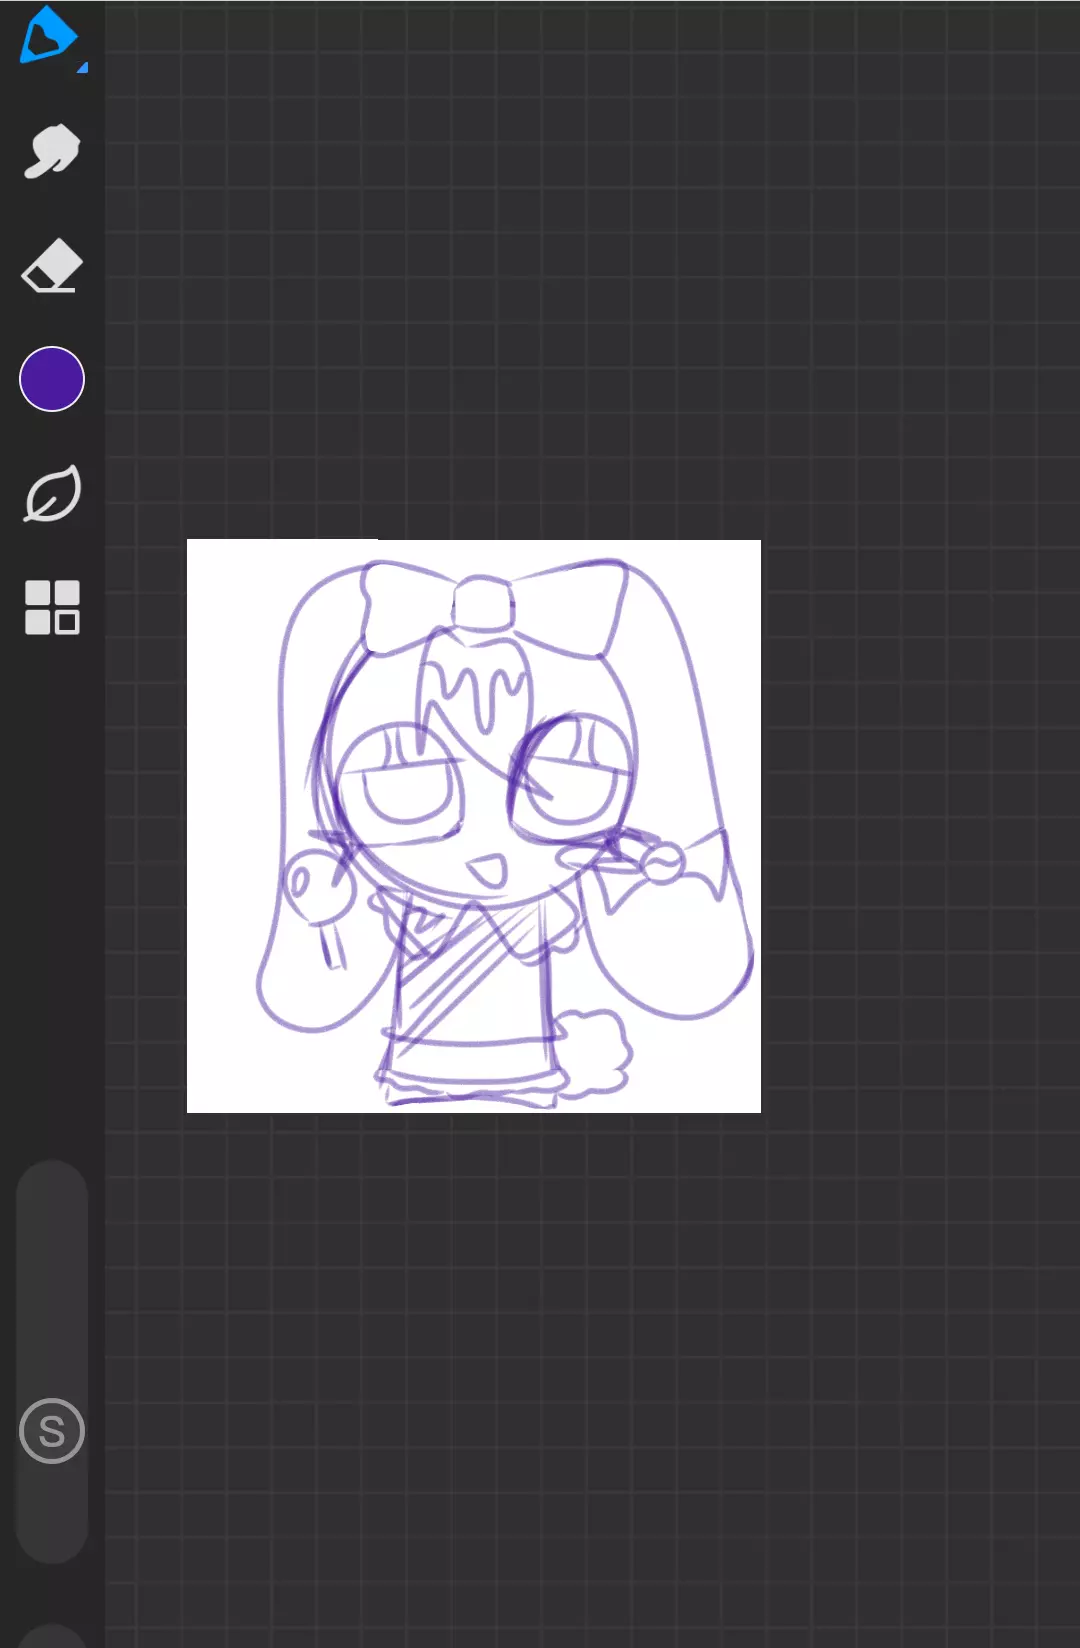Open the Layers grid panel
This screenshot has height=1648, width=1080.
(x=52, y=607)
